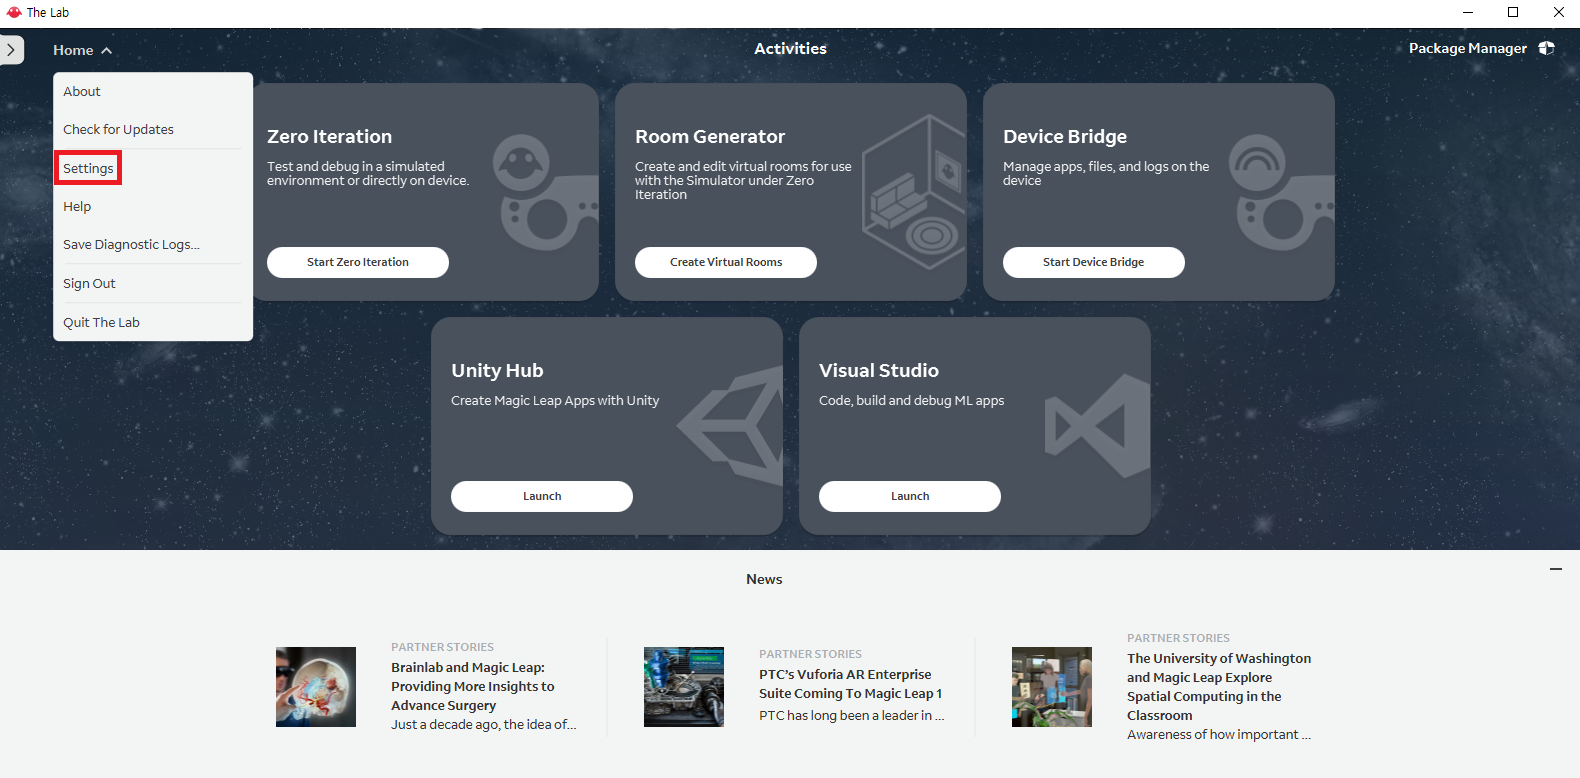
Task: Click the Room Generator card title
Action: point(710,136)
